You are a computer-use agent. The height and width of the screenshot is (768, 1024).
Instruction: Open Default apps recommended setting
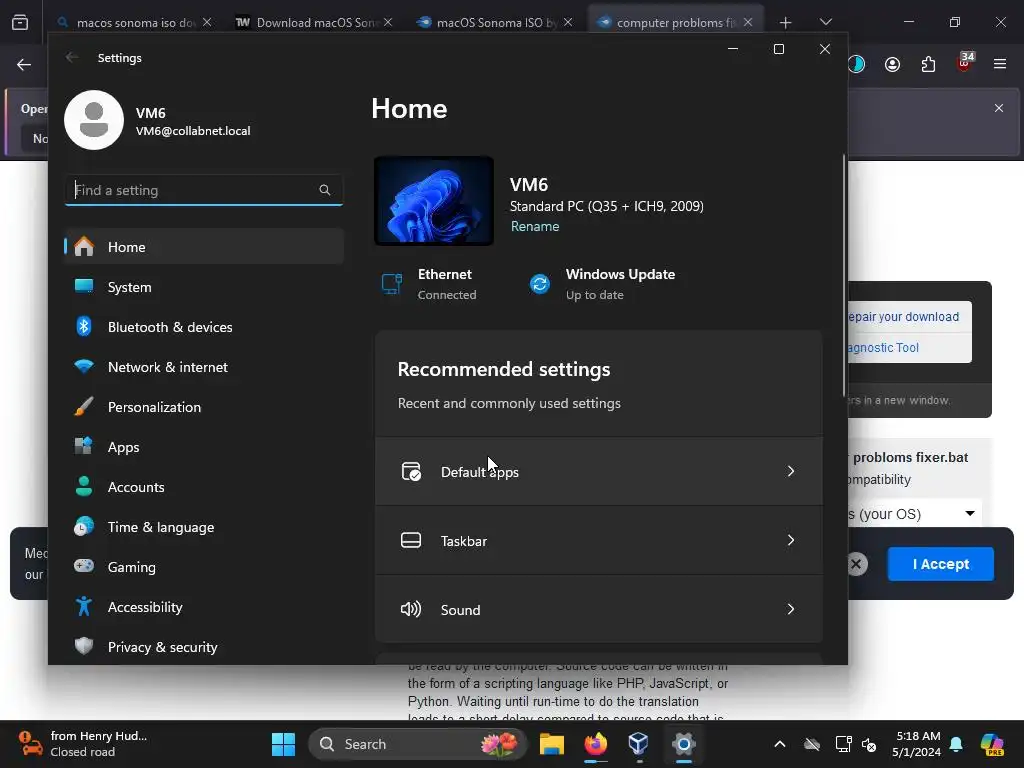pos(599,472)
